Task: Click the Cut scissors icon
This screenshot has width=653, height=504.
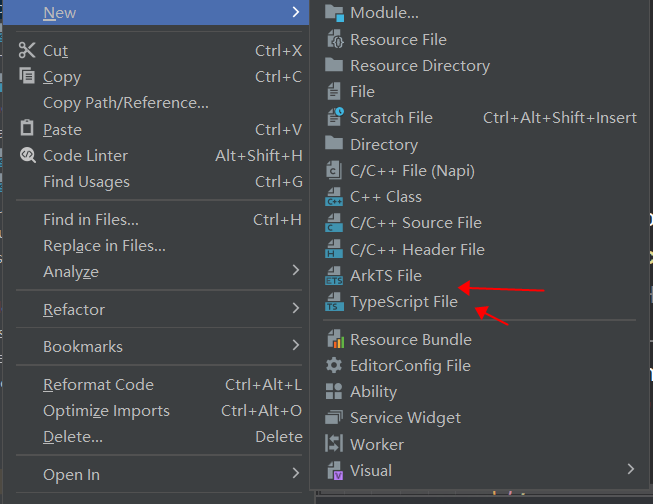Action: 27,51
